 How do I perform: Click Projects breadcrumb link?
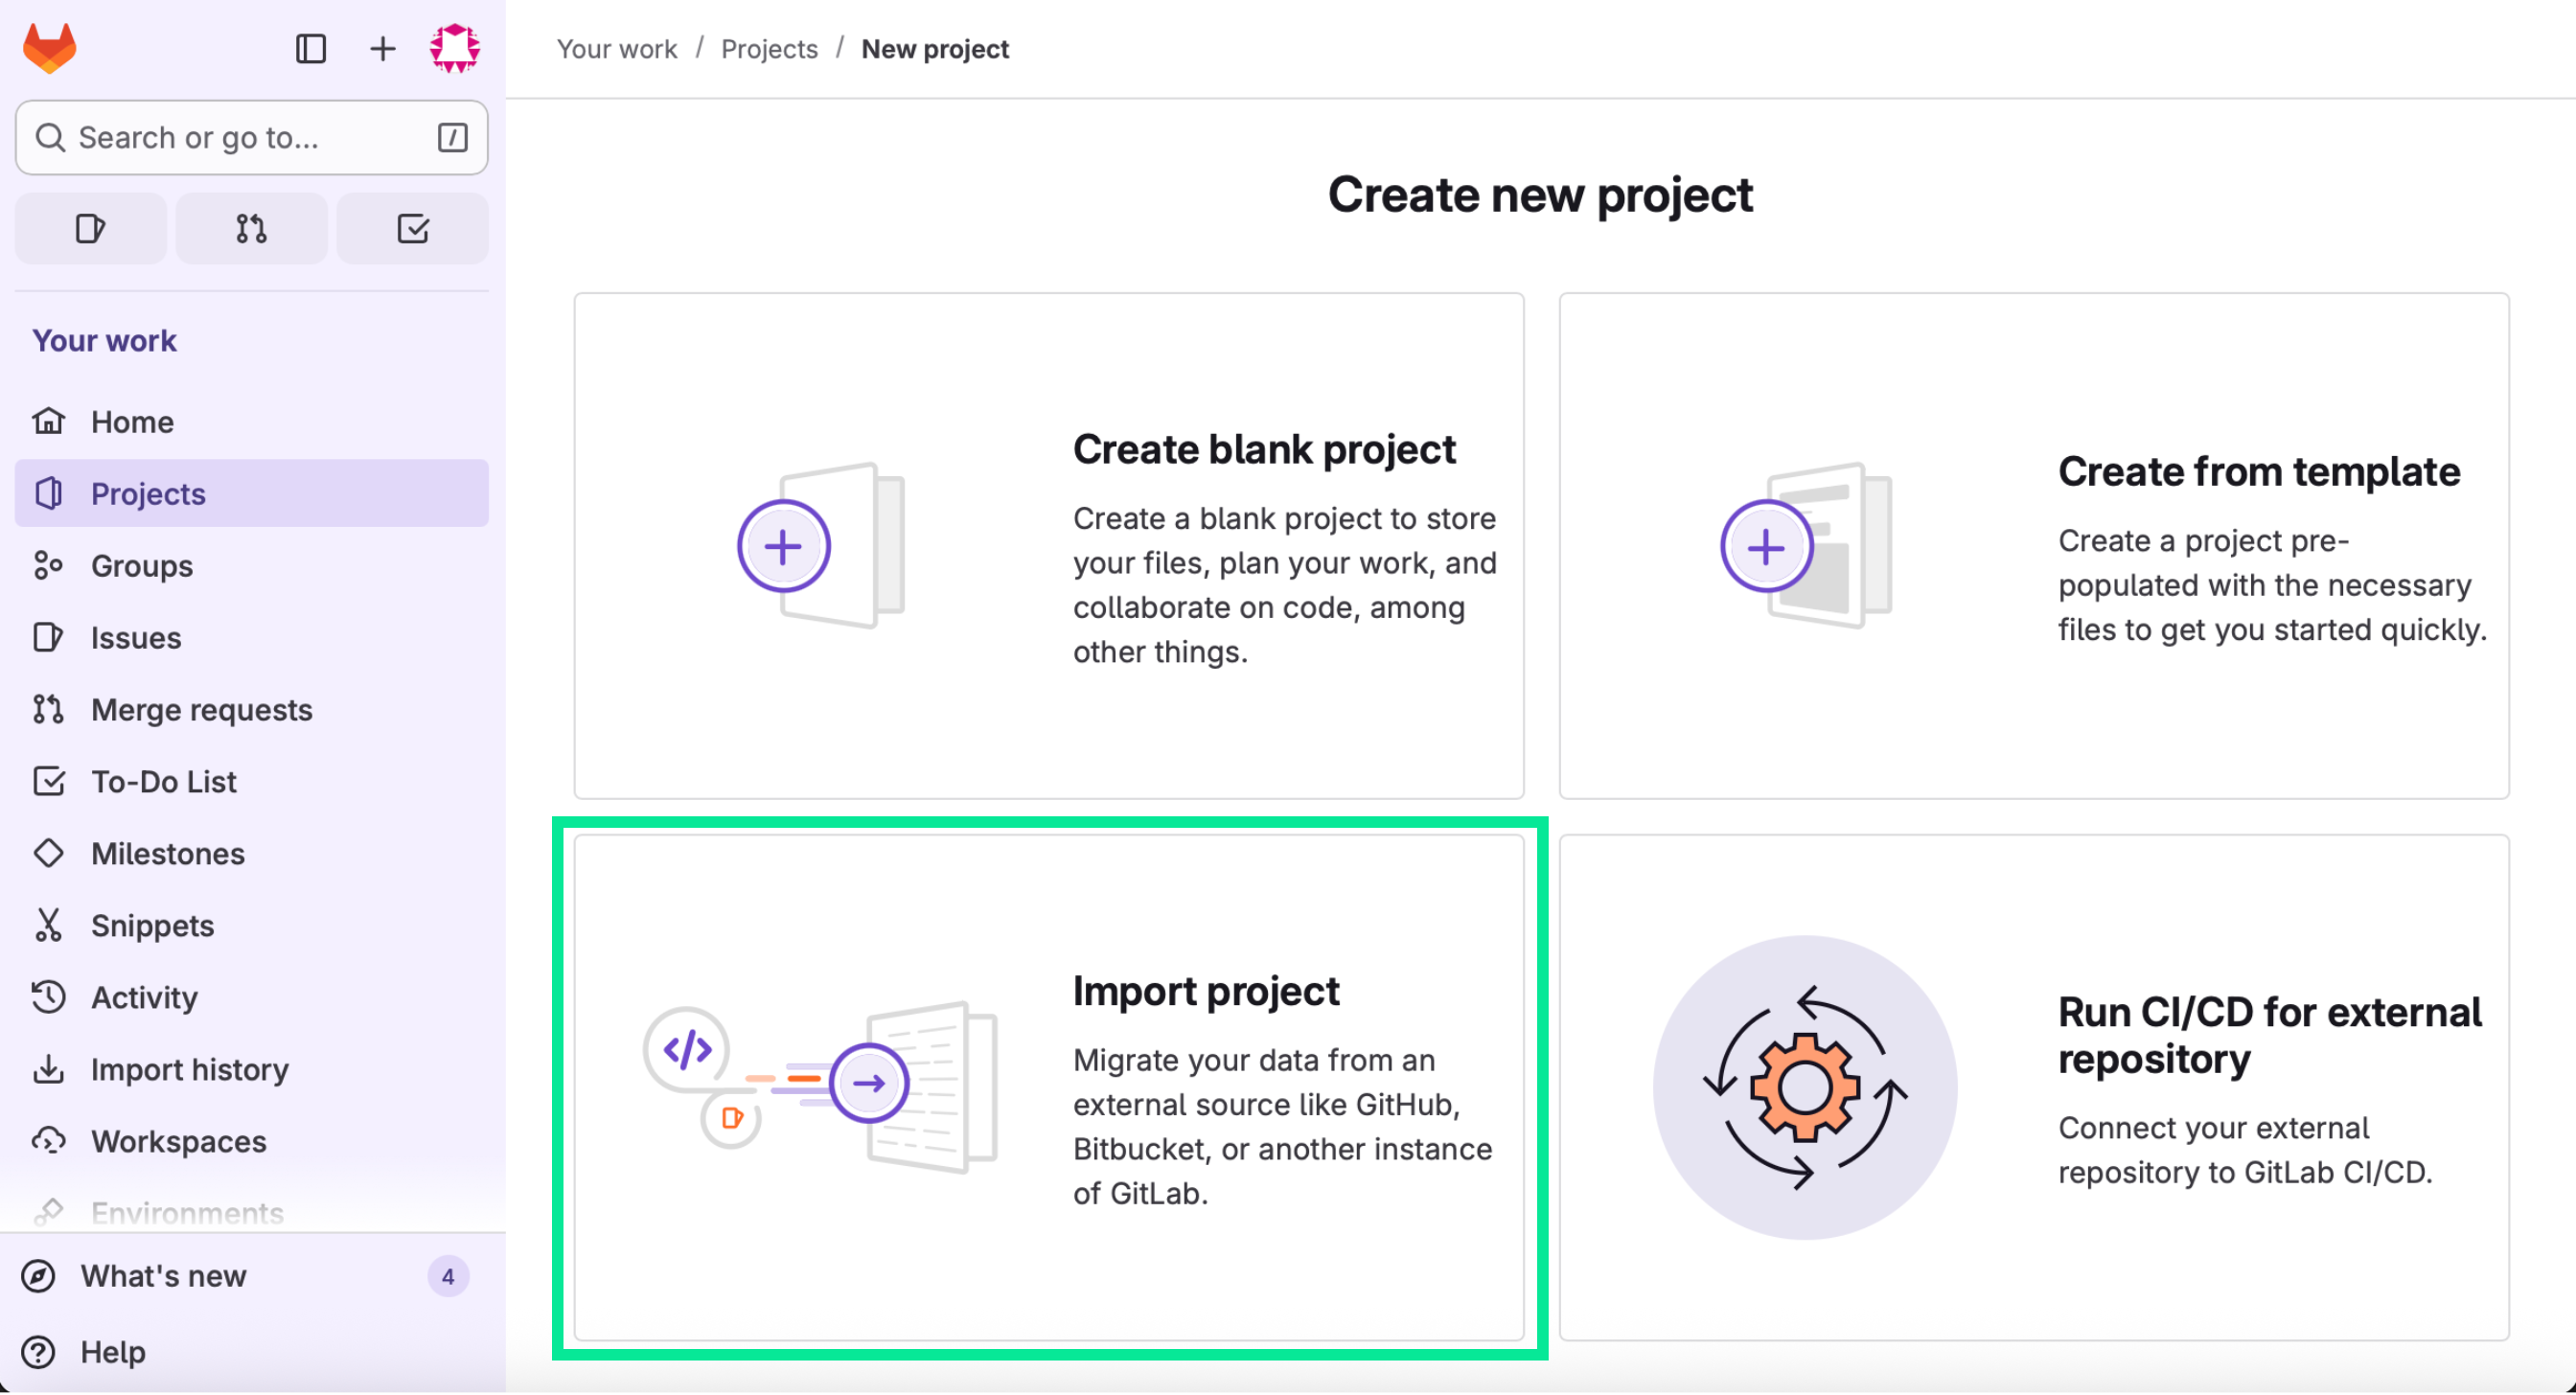(x=769, y=48)
